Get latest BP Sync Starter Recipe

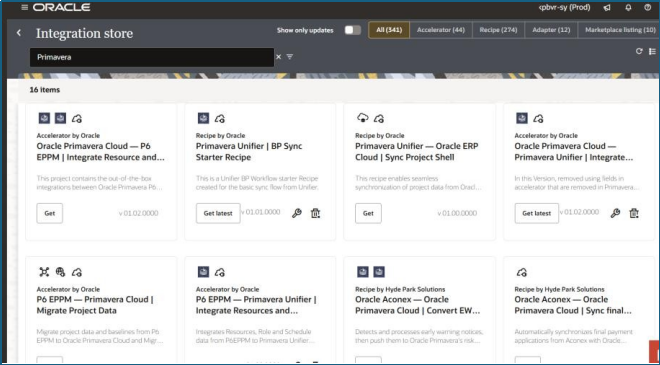pos(218,213)
